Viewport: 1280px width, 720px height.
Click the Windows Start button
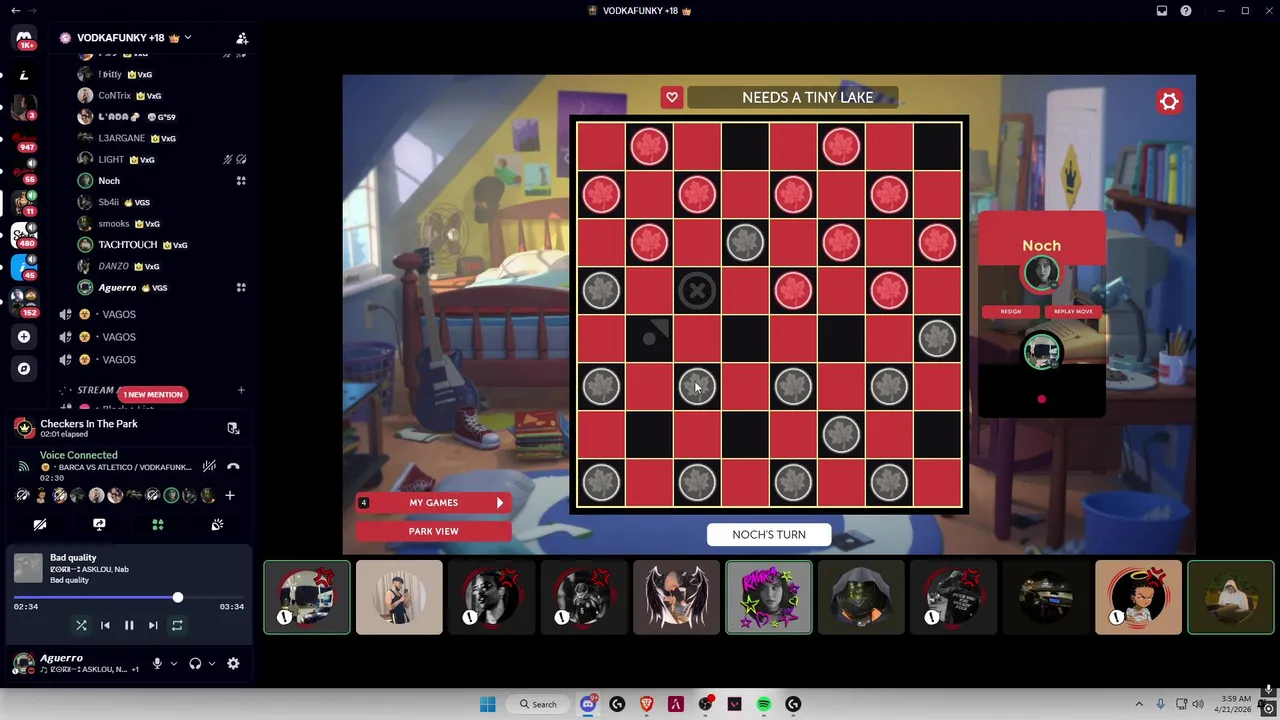point(487,704)
